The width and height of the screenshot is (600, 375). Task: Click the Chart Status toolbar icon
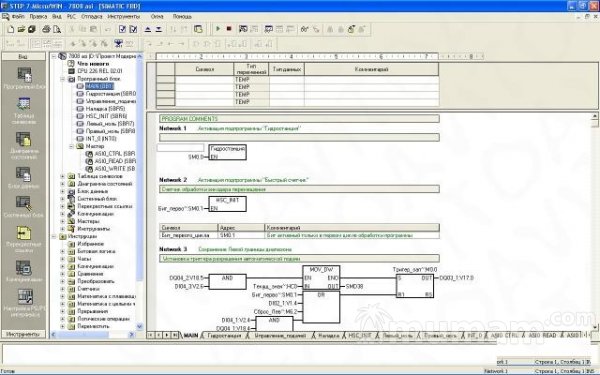pos(269,29)
